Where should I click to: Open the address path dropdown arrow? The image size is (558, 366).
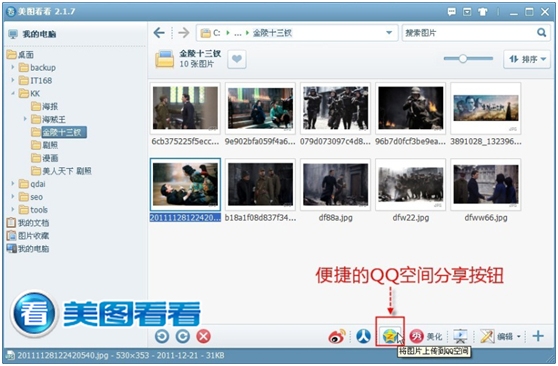389,33
